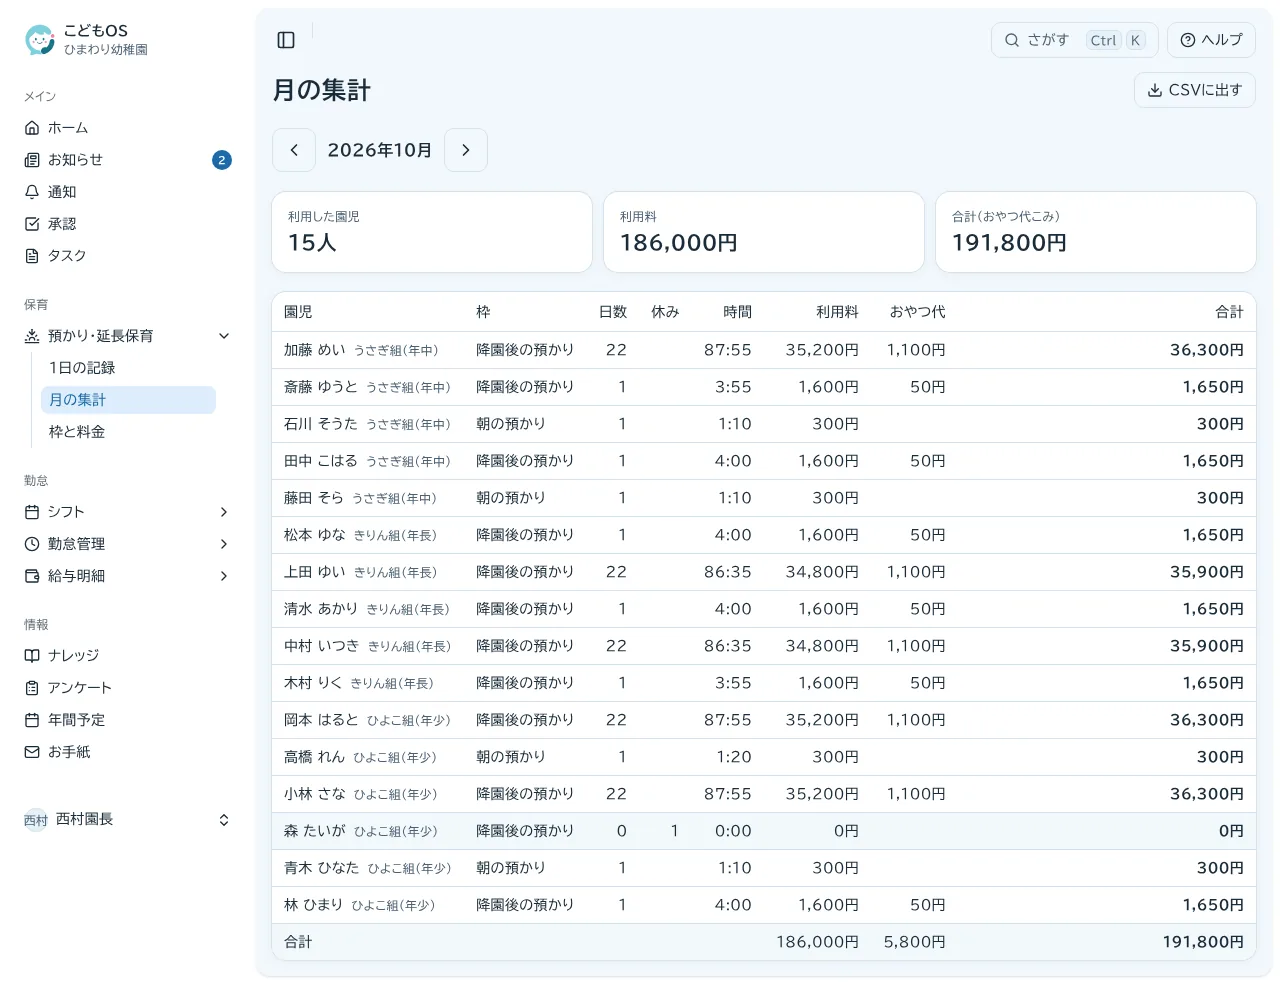Click the 合計 column header
The image size is (1280, 984).
click(x=1230, y=312)
